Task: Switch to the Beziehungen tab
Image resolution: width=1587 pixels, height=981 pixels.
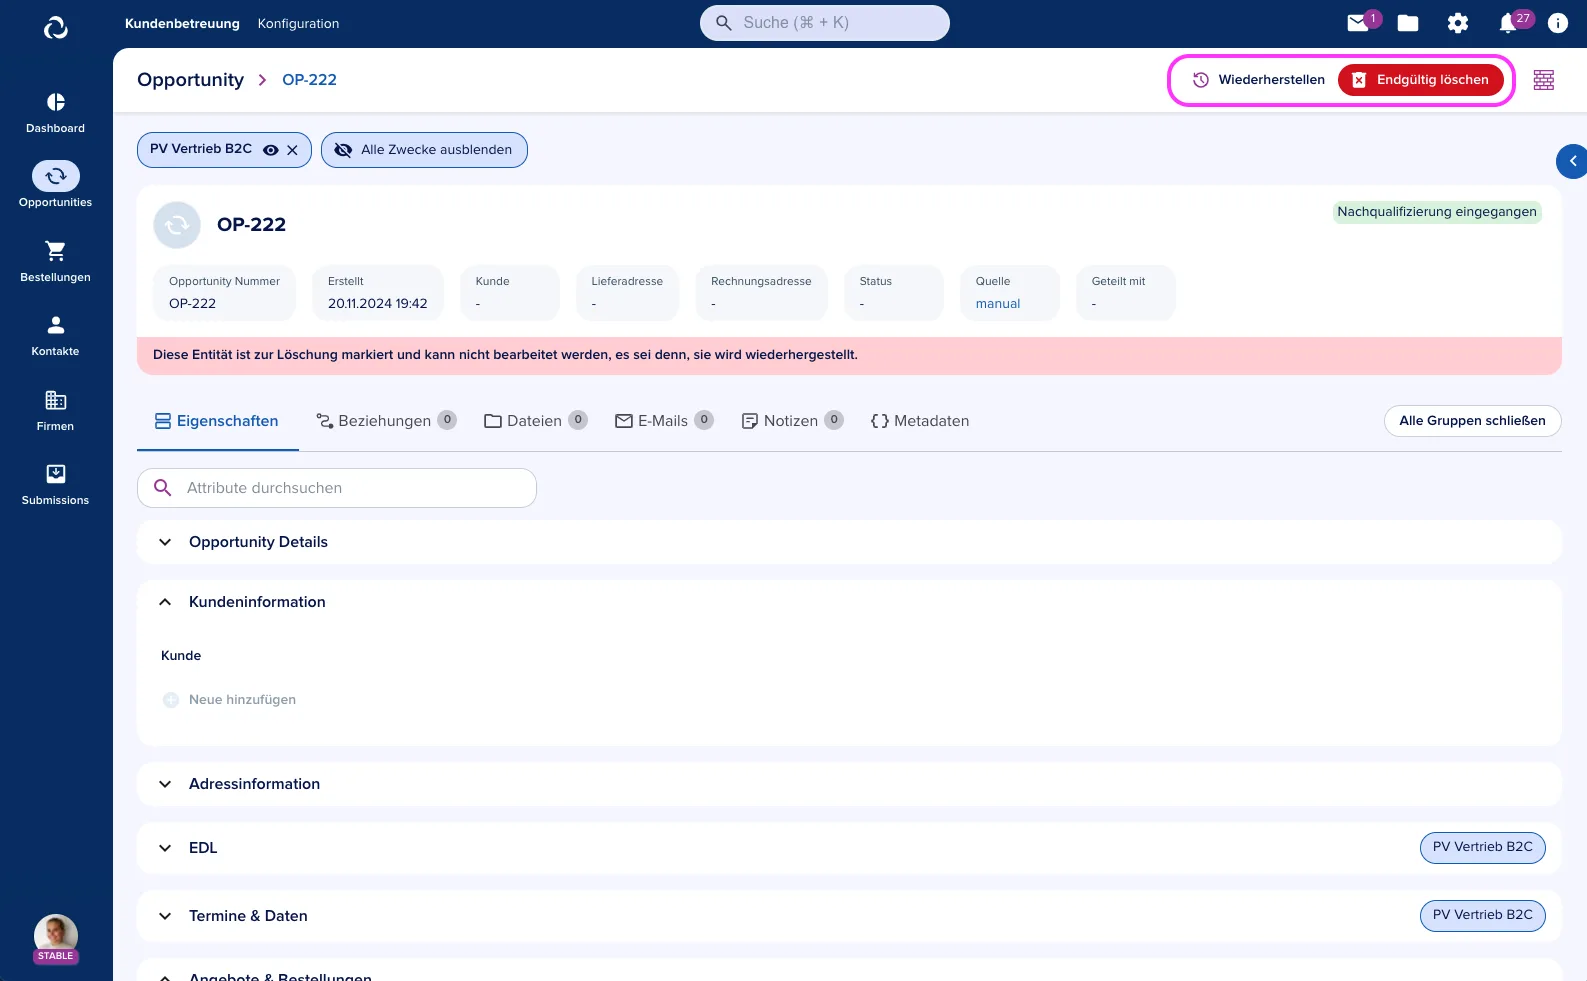Action: pyautogui.click(x=386, y=421)
